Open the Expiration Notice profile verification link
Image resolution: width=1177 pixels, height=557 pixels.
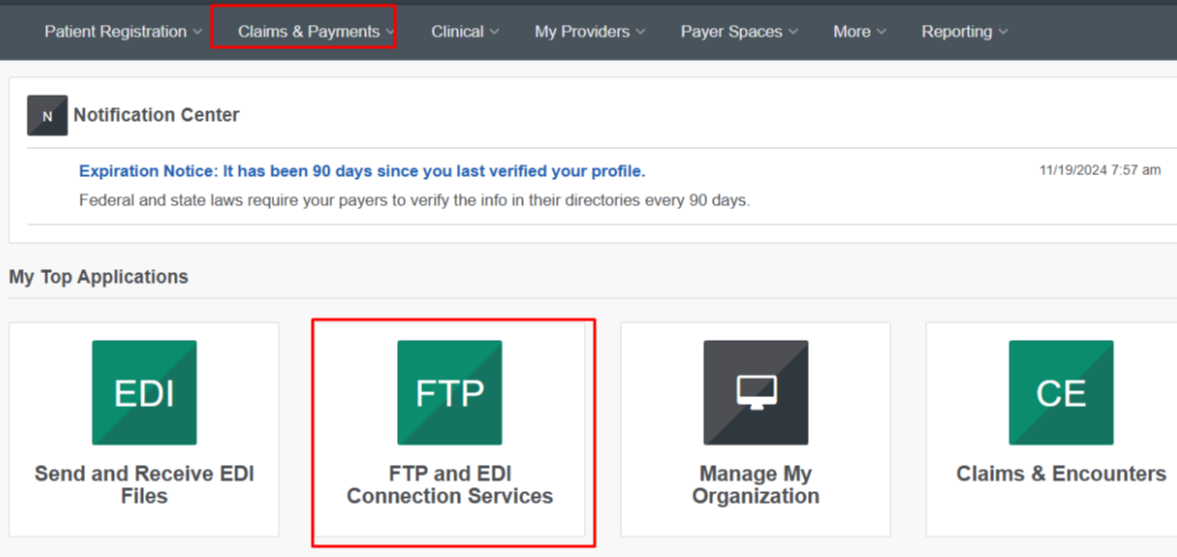[362, 171]
